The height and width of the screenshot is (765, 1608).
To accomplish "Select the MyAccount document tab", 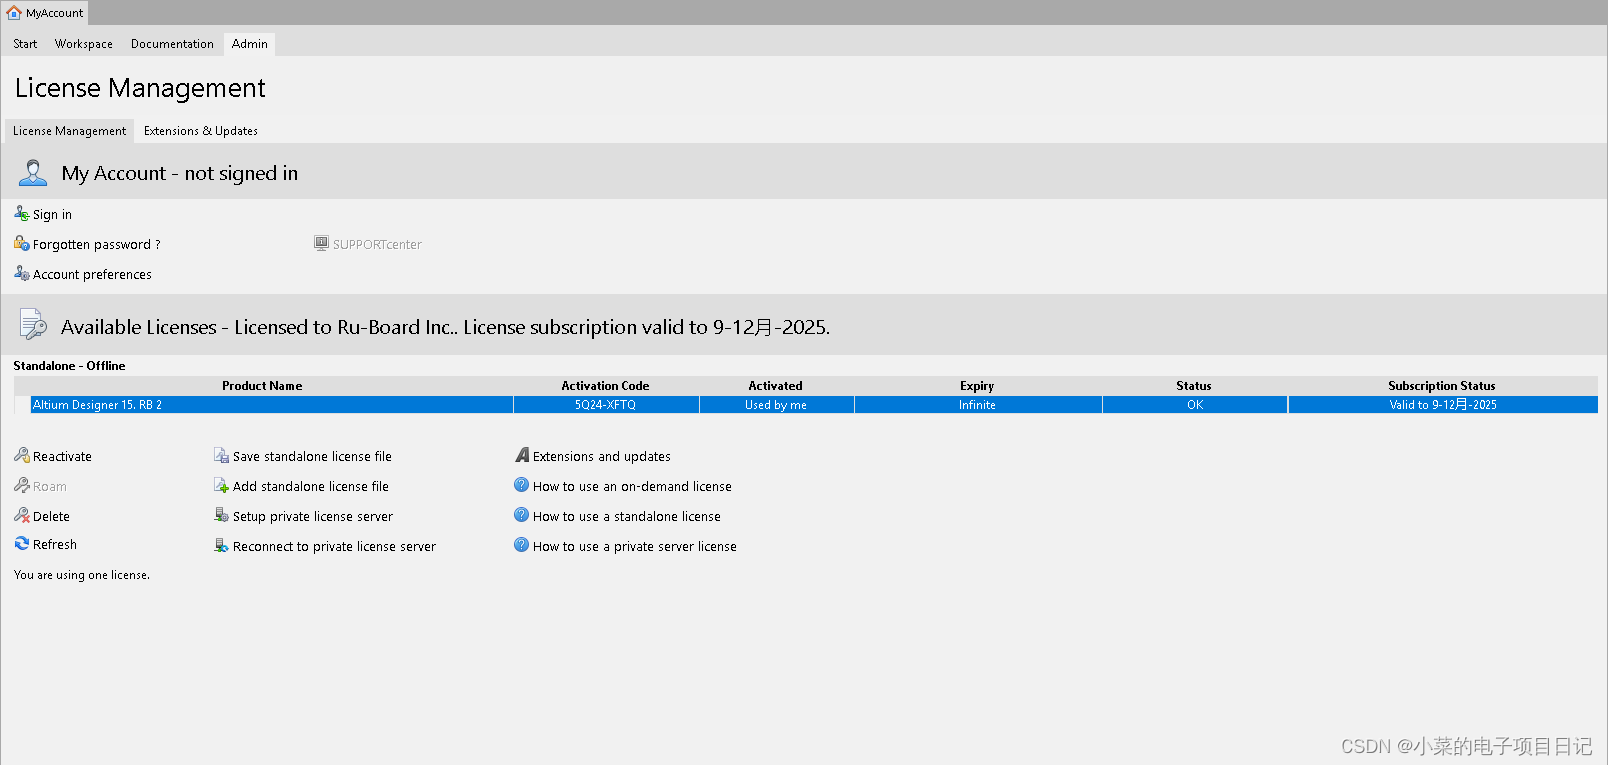I will point(45,13).
